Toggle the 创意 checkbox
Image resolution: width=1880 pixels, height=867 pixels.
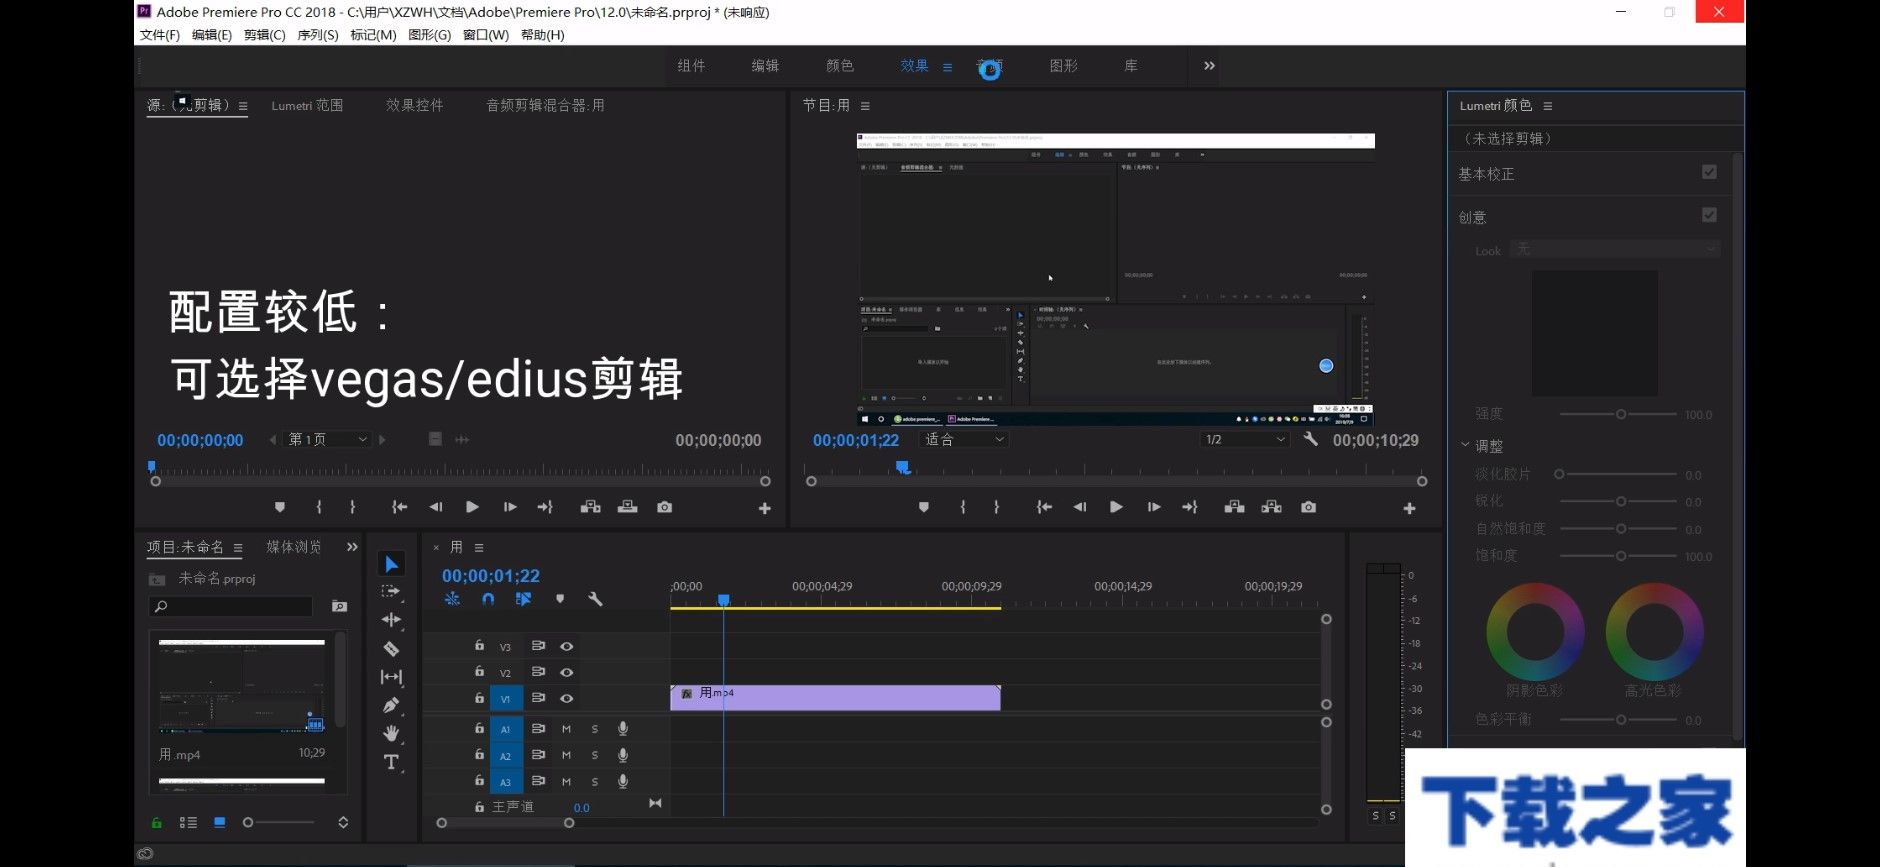click(1709, 215)
